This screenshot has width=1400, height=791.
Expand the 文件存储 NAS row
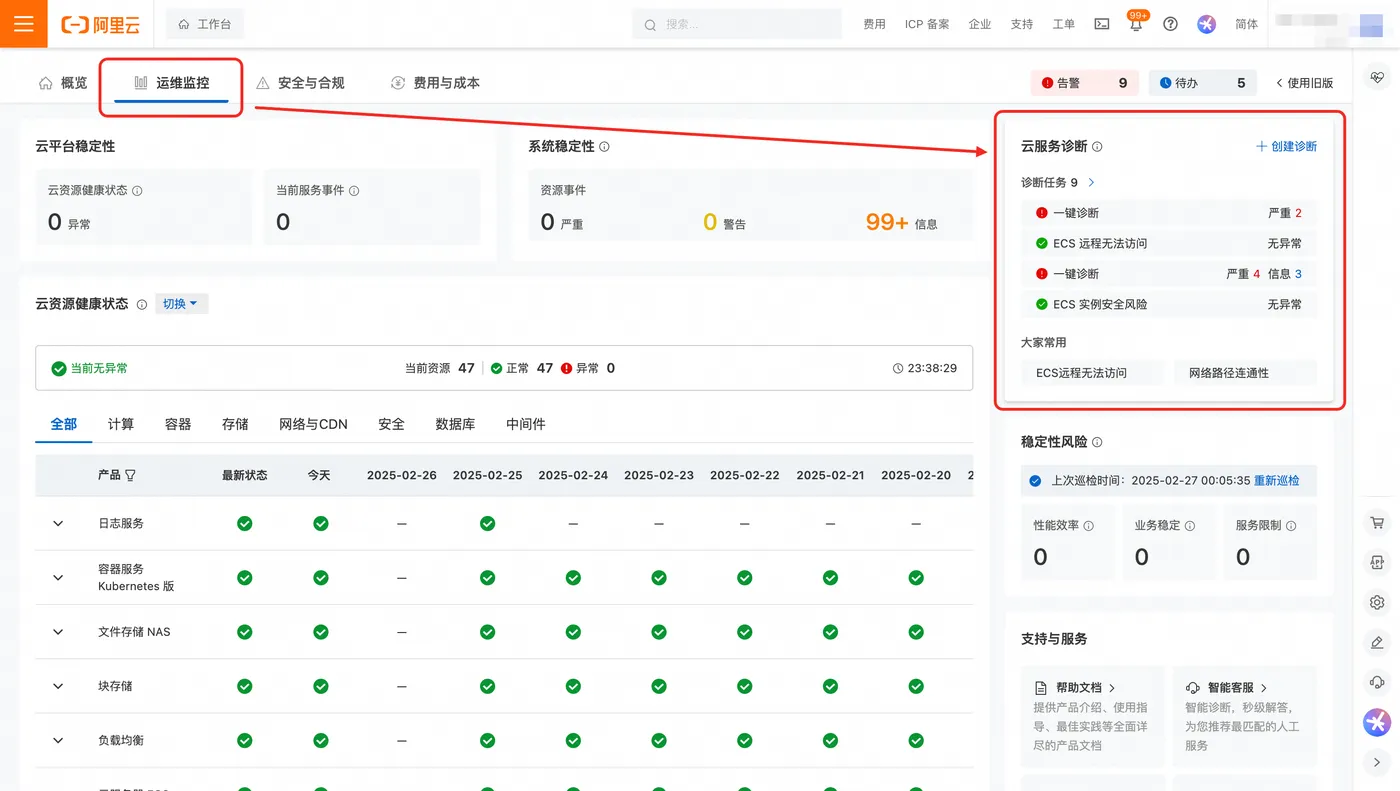tap(58, 632)
